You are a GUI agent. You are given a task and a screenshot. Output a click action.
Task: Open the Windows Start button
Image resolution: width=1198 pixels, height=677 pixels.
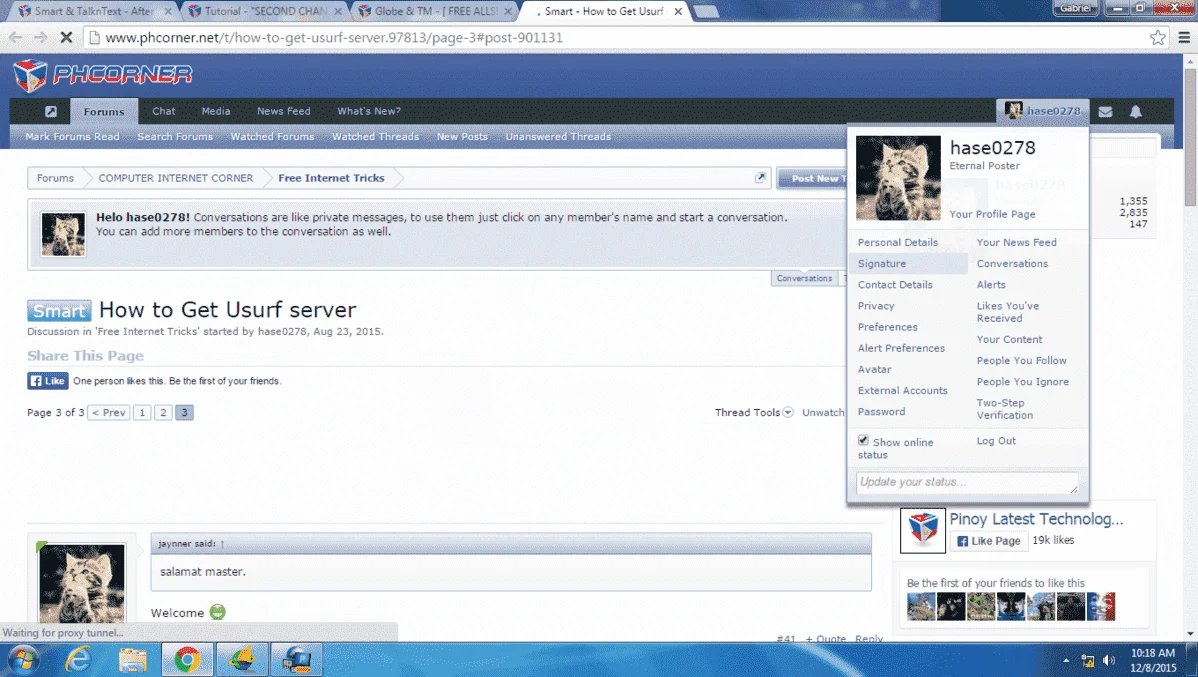tap(22, 659)
